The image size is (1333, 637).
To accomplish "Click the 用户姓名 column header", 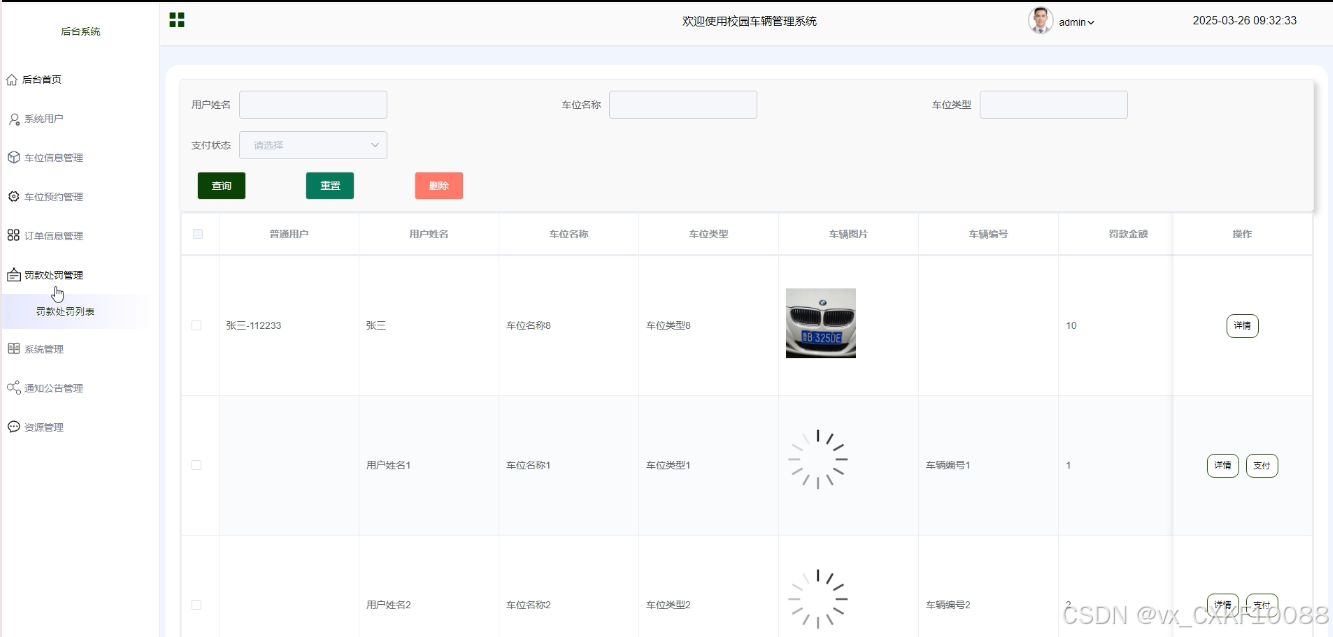I will [429, 234].
